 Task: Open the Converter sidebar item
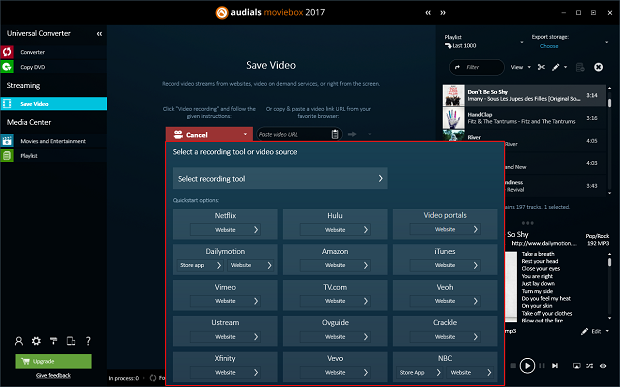coord(53,52)
